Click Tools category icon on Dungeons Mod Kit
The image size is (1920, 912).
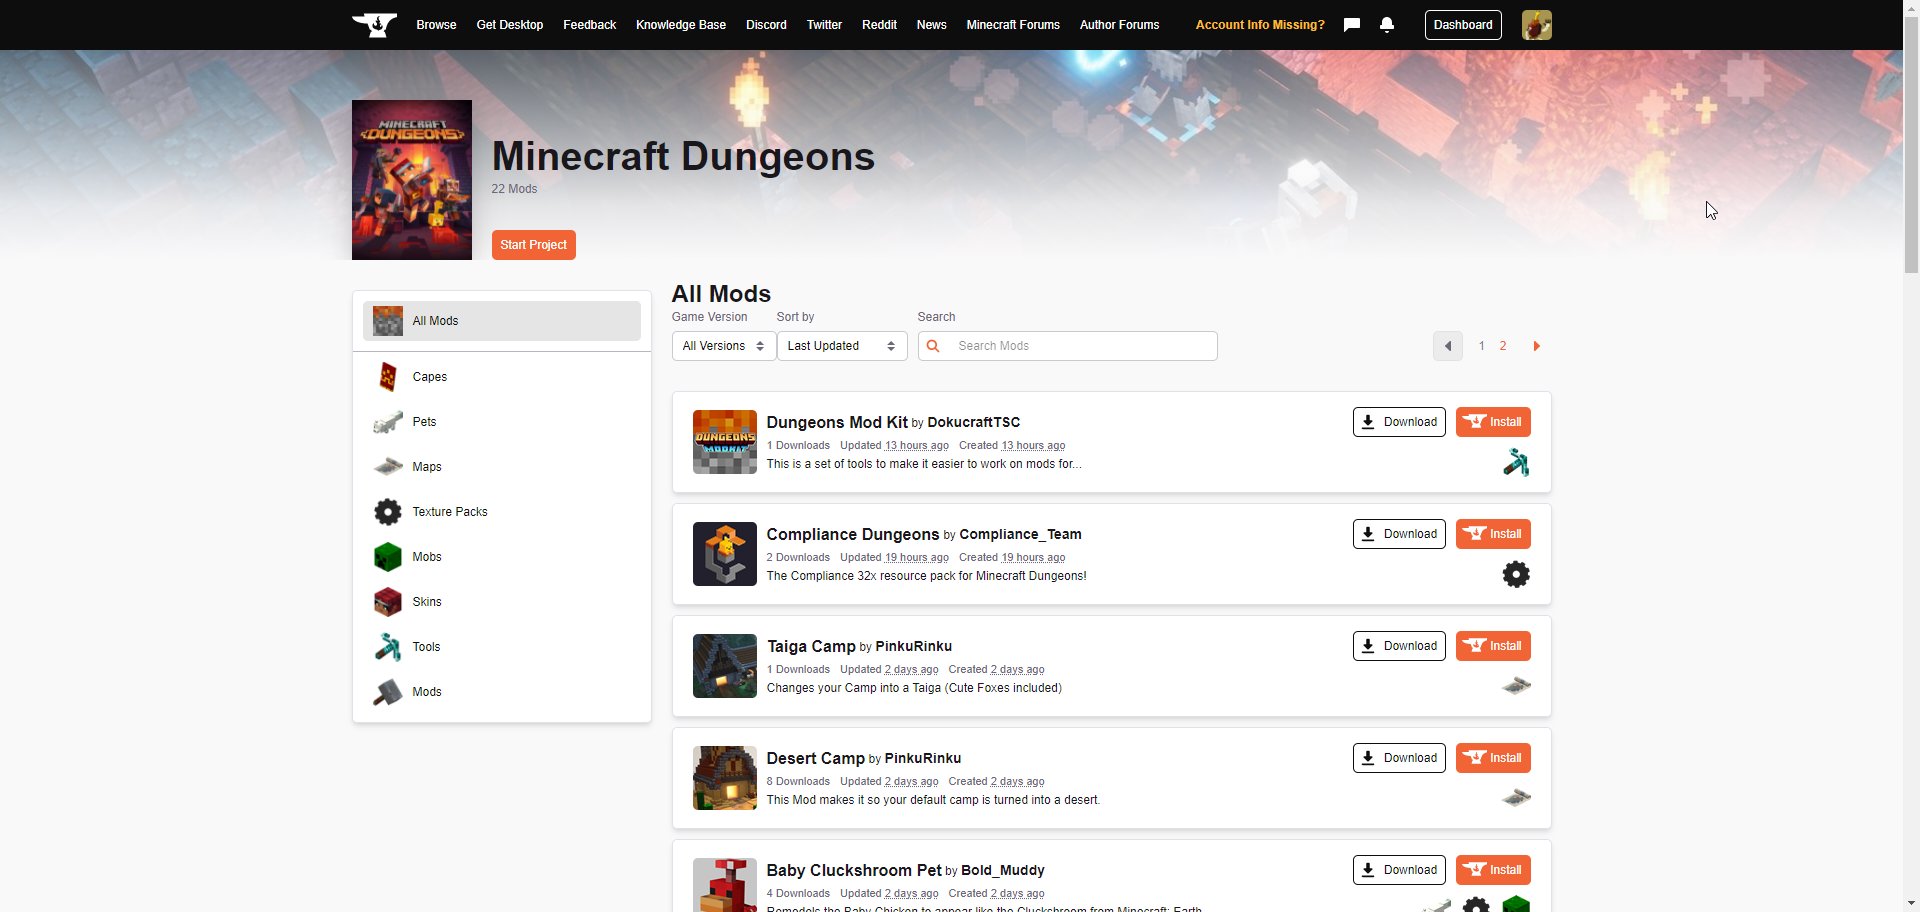(x=1516, y=462)
